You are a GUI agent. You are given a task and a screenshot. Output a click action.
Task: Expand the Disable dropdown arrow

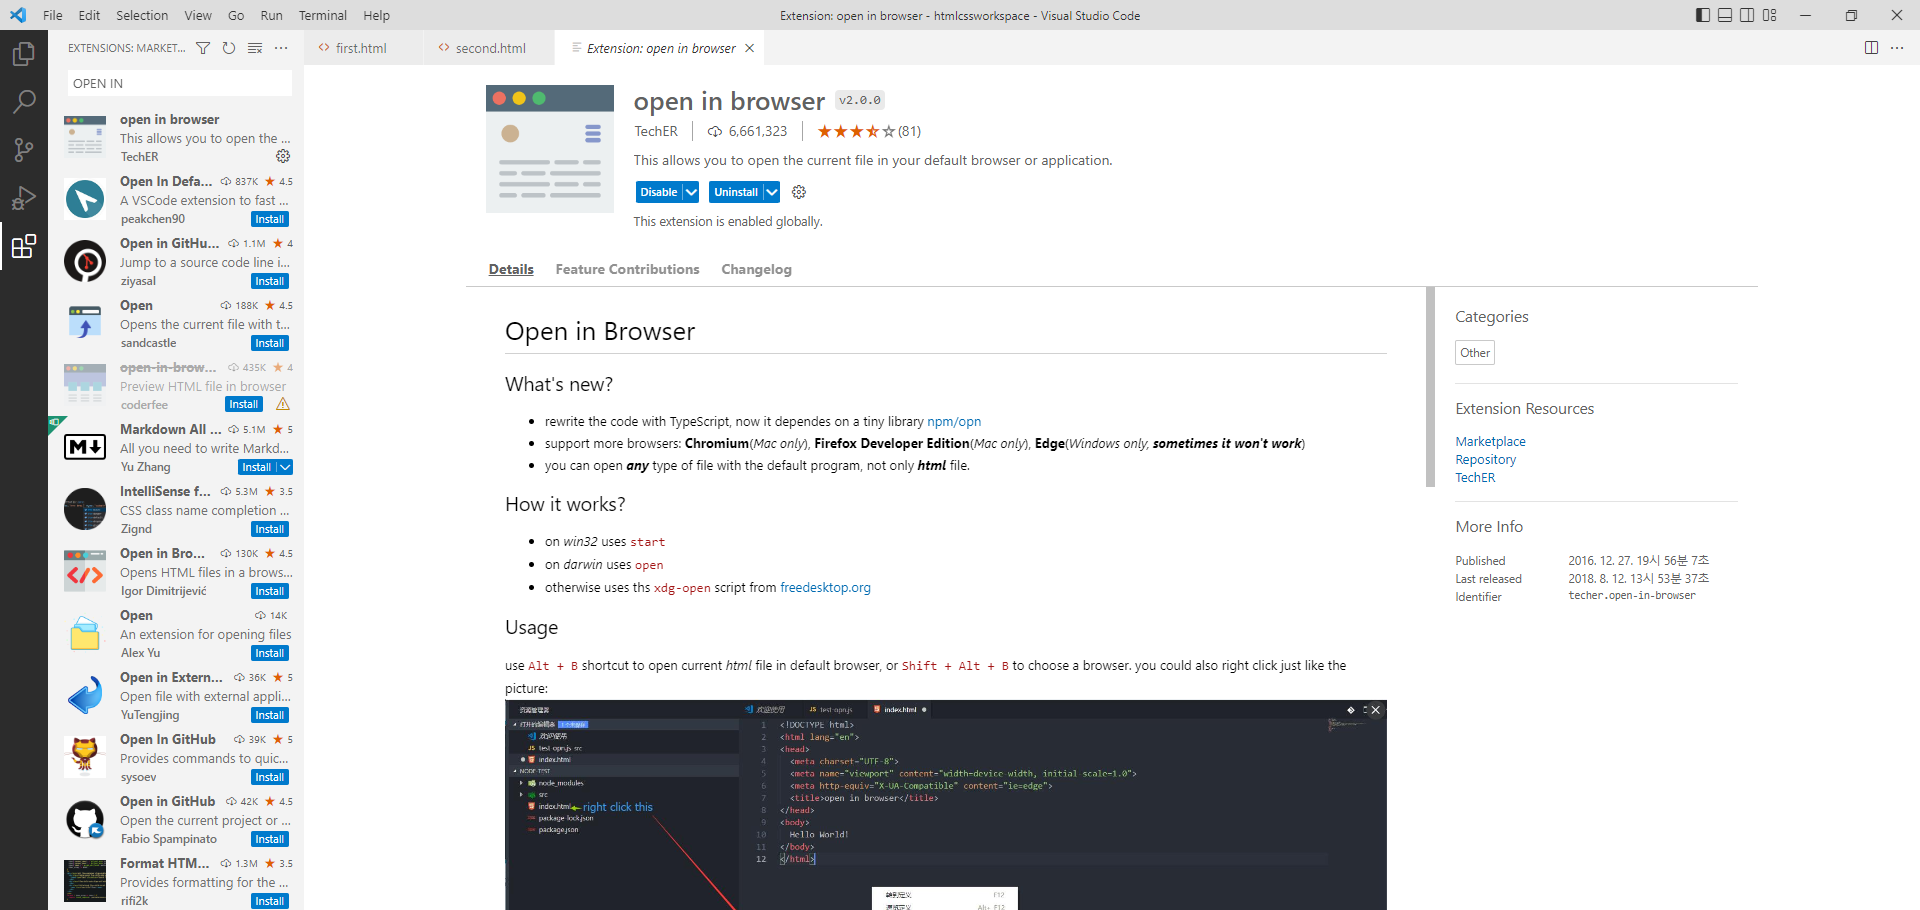[691, 192]
